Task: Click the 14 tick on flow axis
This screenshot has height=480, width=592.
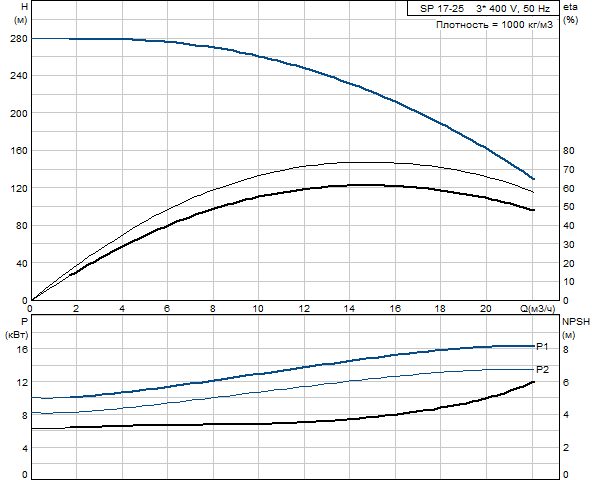Action: 349,309
